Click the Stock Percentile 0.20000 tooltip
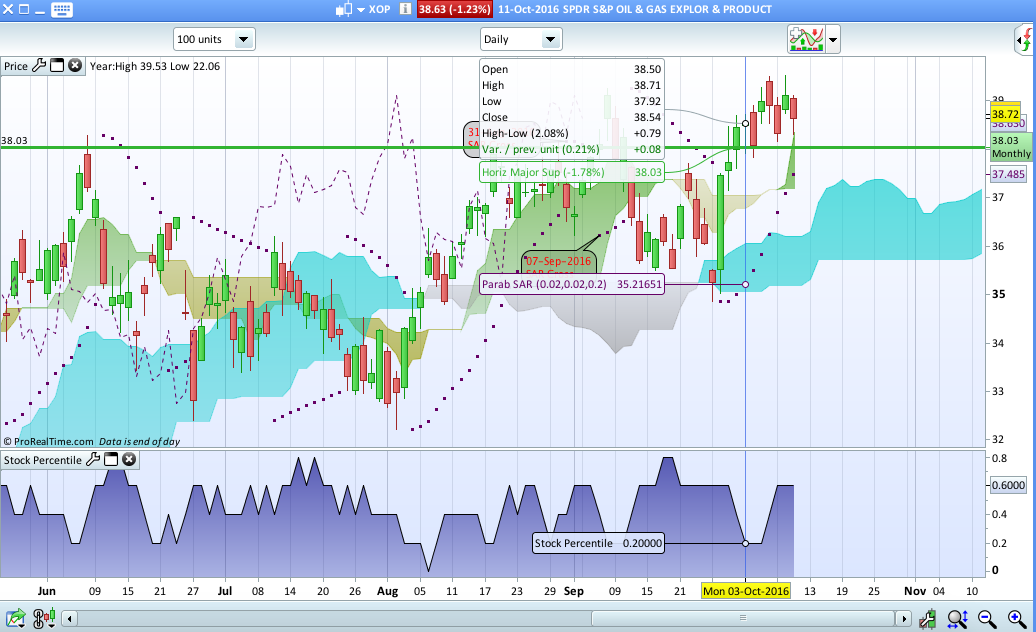Image resolution: width=1036 pixels, height=632 pixels. click(598, 543)
